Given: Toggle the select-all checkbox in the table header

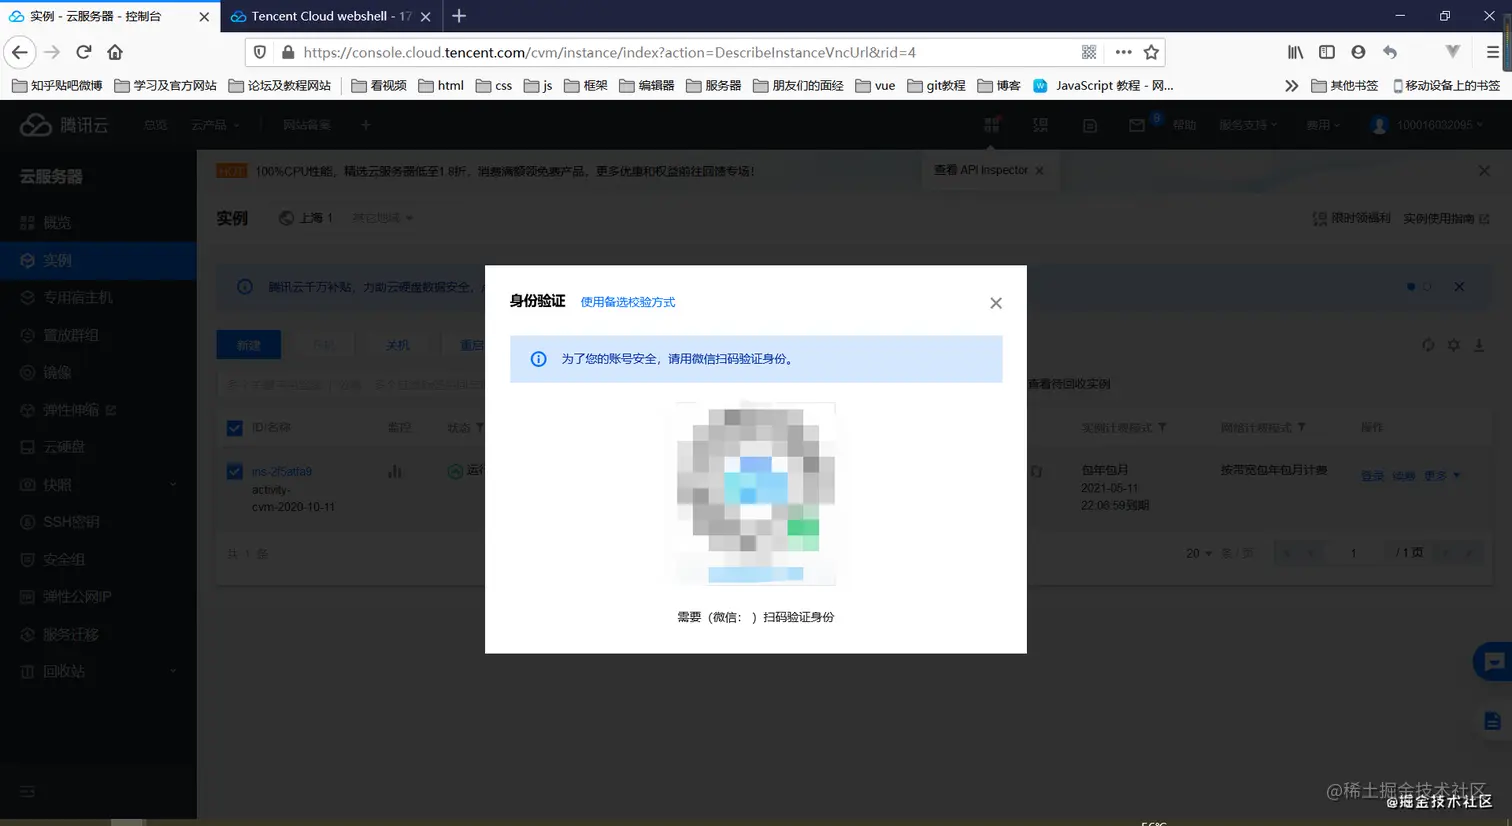Looking at the screenshot, I should pyautogui.click(x=234, y=428).
